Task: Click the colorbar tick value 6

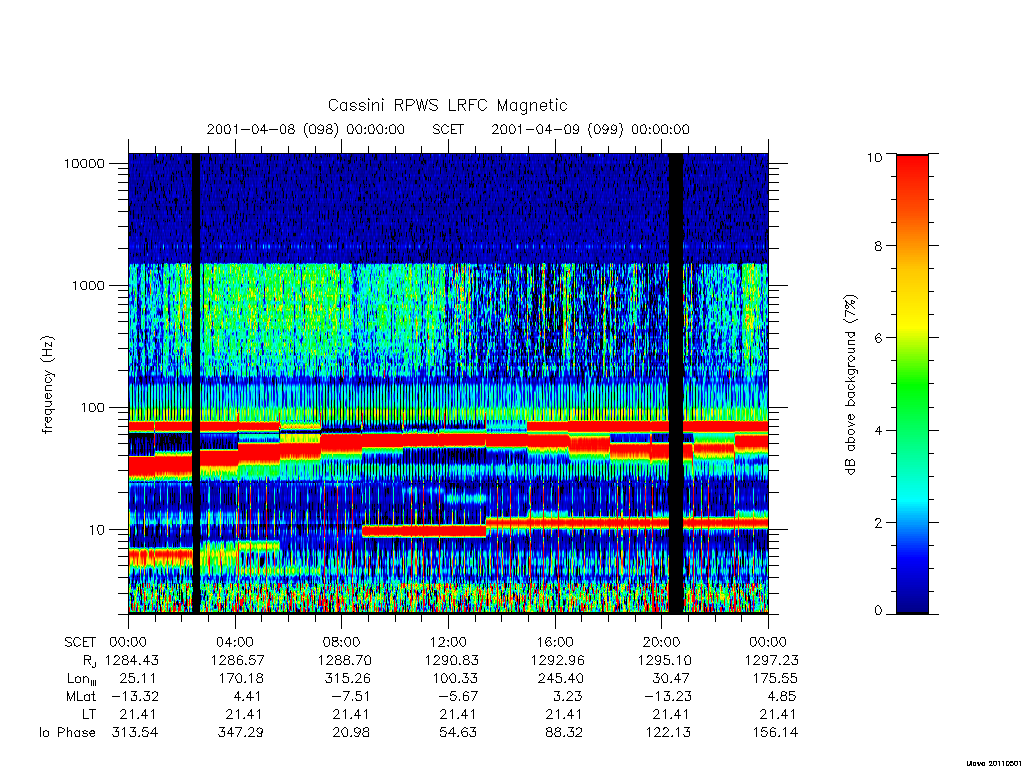Action: coord(878,338)
